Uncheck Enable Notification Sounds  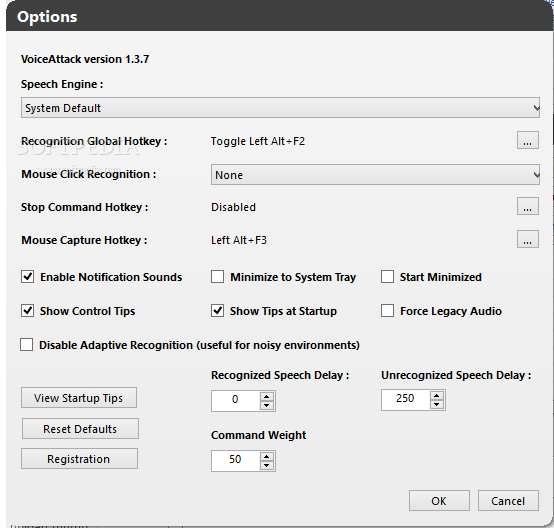click(x=28, y=277)
